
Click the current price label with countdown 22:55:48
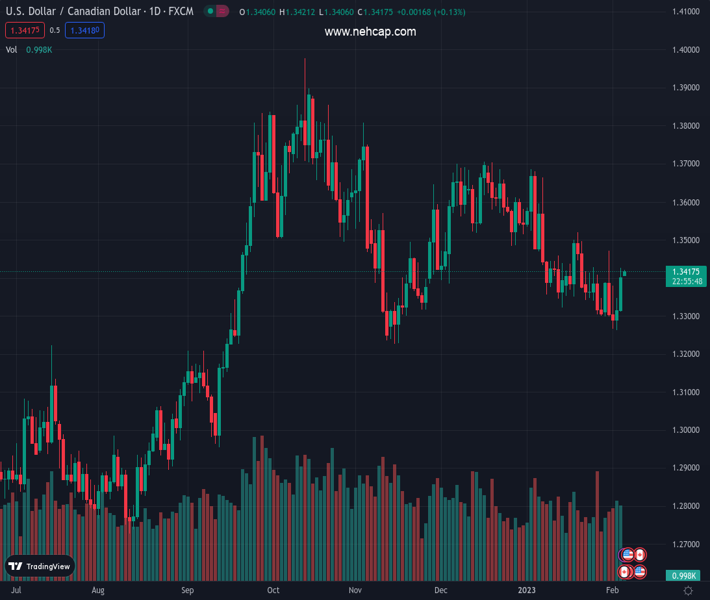tap(686, 276)
